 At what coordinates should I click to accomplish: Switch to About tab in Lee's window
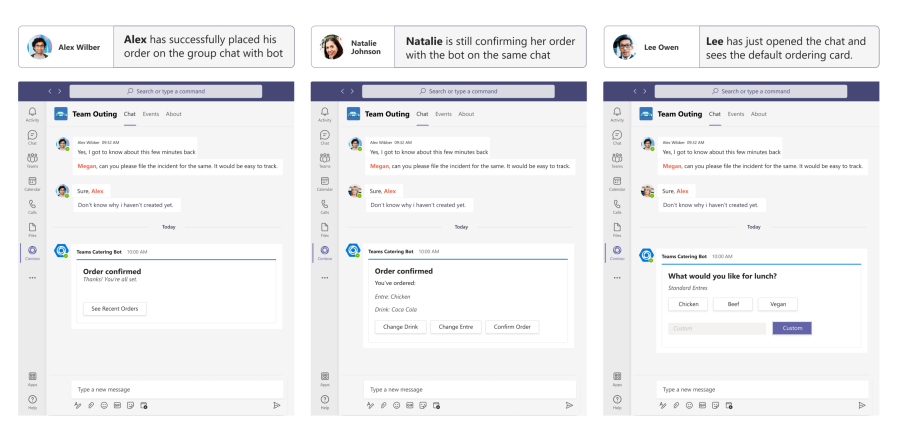point(759,114)
